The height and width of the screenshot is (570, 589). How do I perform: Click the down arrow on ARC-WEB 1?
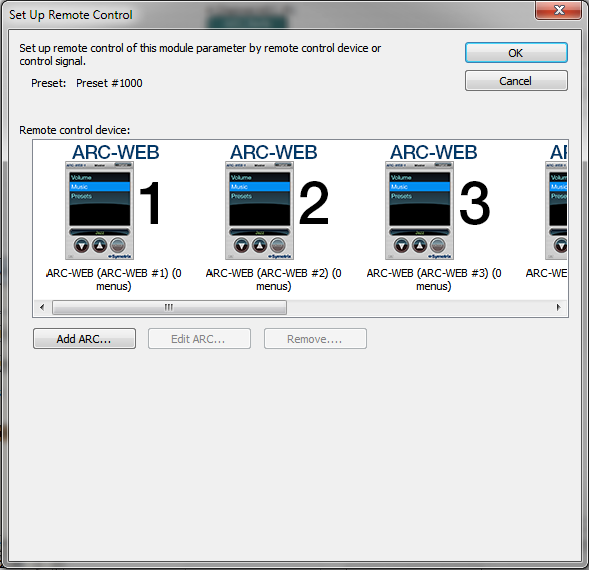(x=82, y=246)
